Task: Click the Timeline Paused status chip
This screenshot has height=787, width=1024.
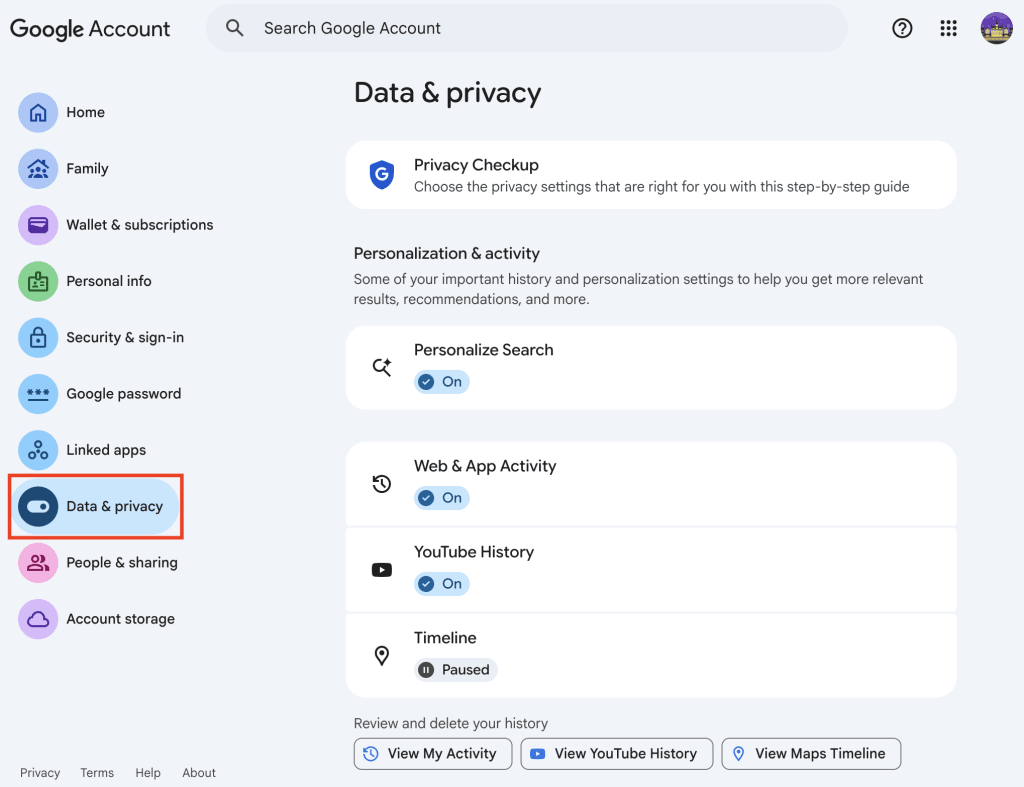Action: point(455,669)
